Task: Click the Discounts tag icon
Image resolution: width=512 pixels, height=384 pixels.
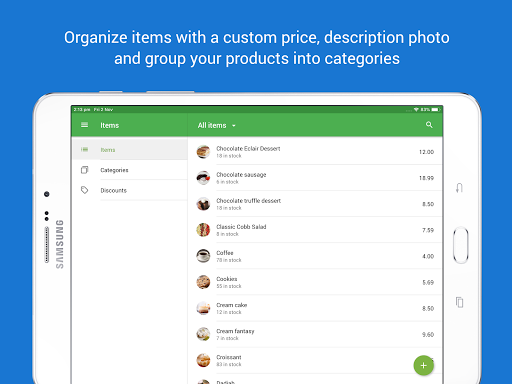Action: tap(84, 190)
